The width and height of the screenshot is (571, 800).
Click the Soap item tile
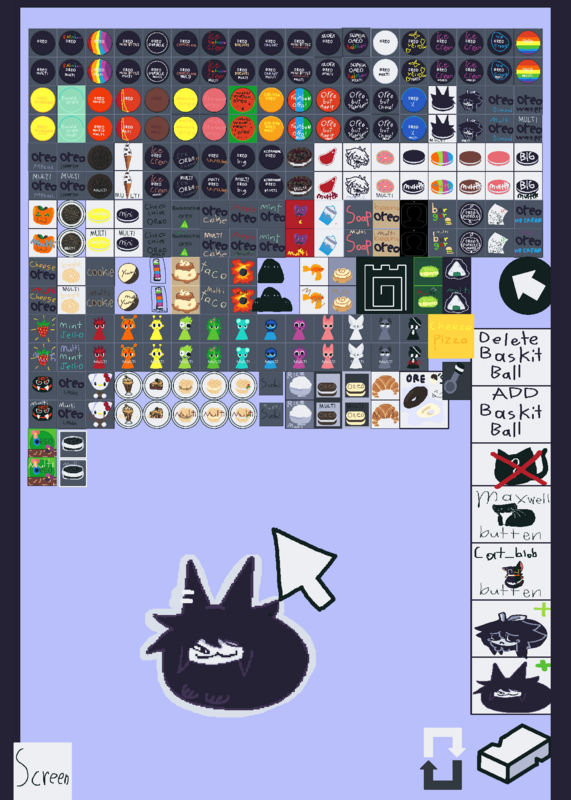click(358, 215)
